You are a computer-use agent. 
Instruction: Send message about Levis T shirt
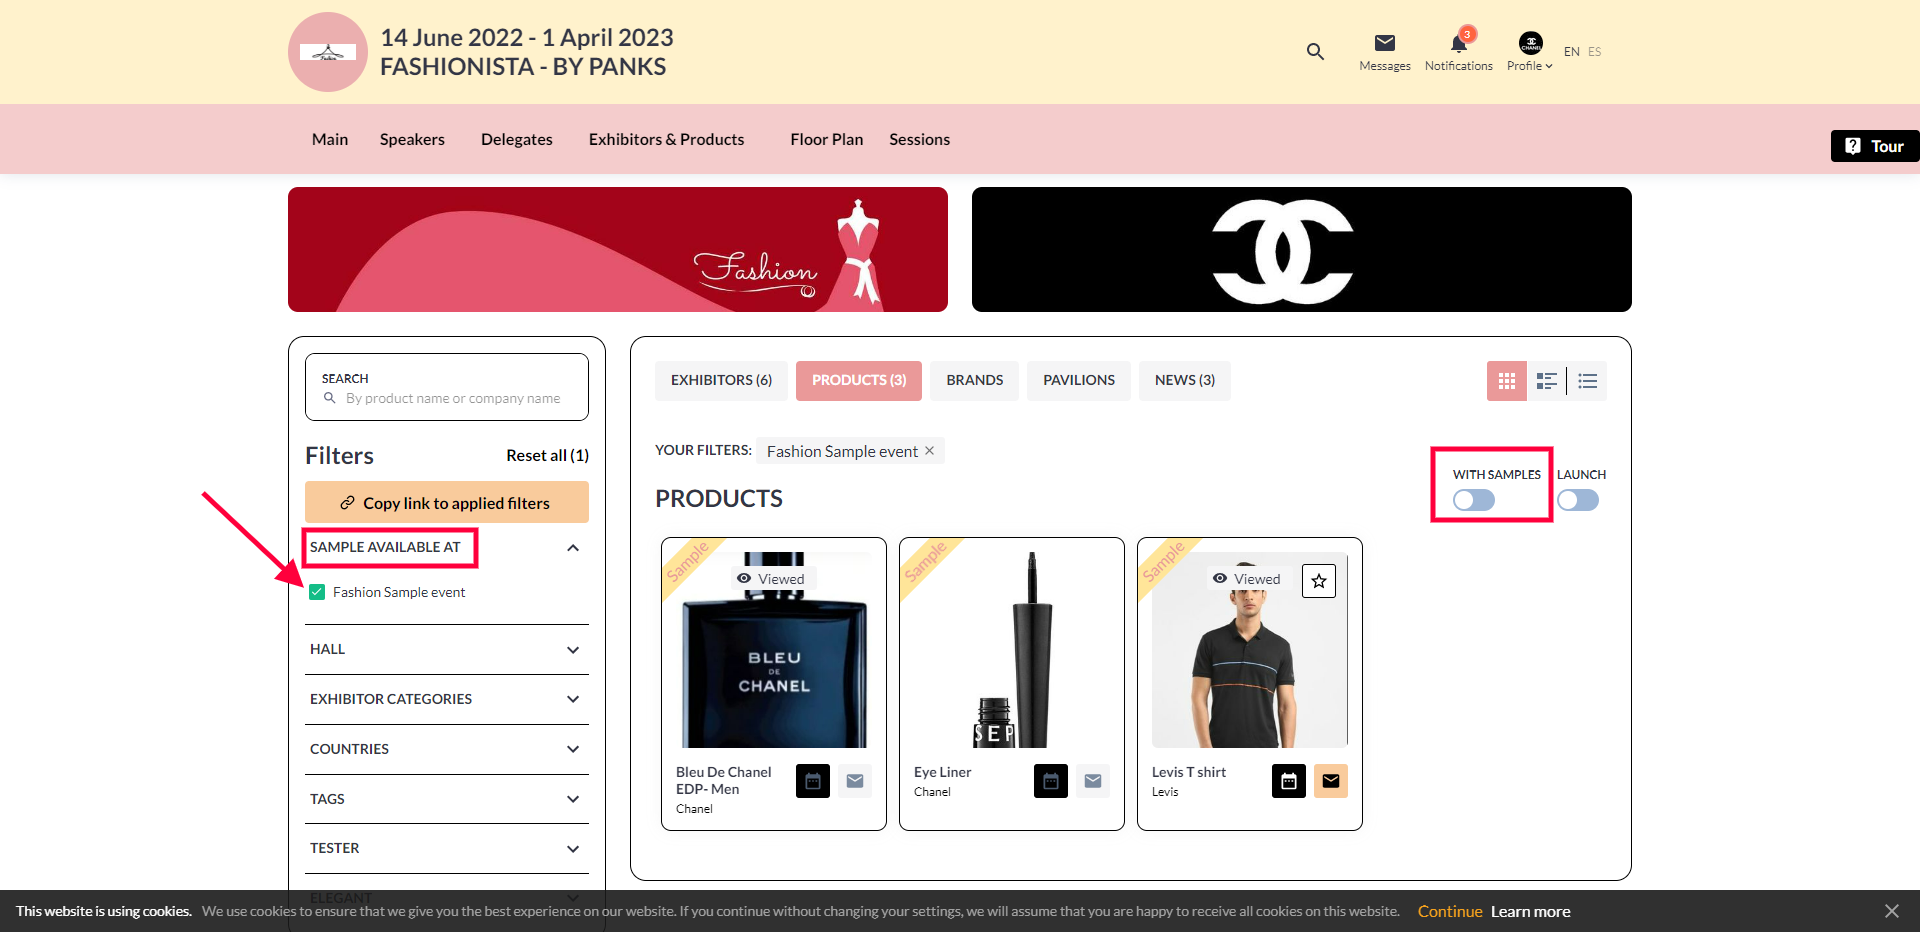tap(1330, 781)
